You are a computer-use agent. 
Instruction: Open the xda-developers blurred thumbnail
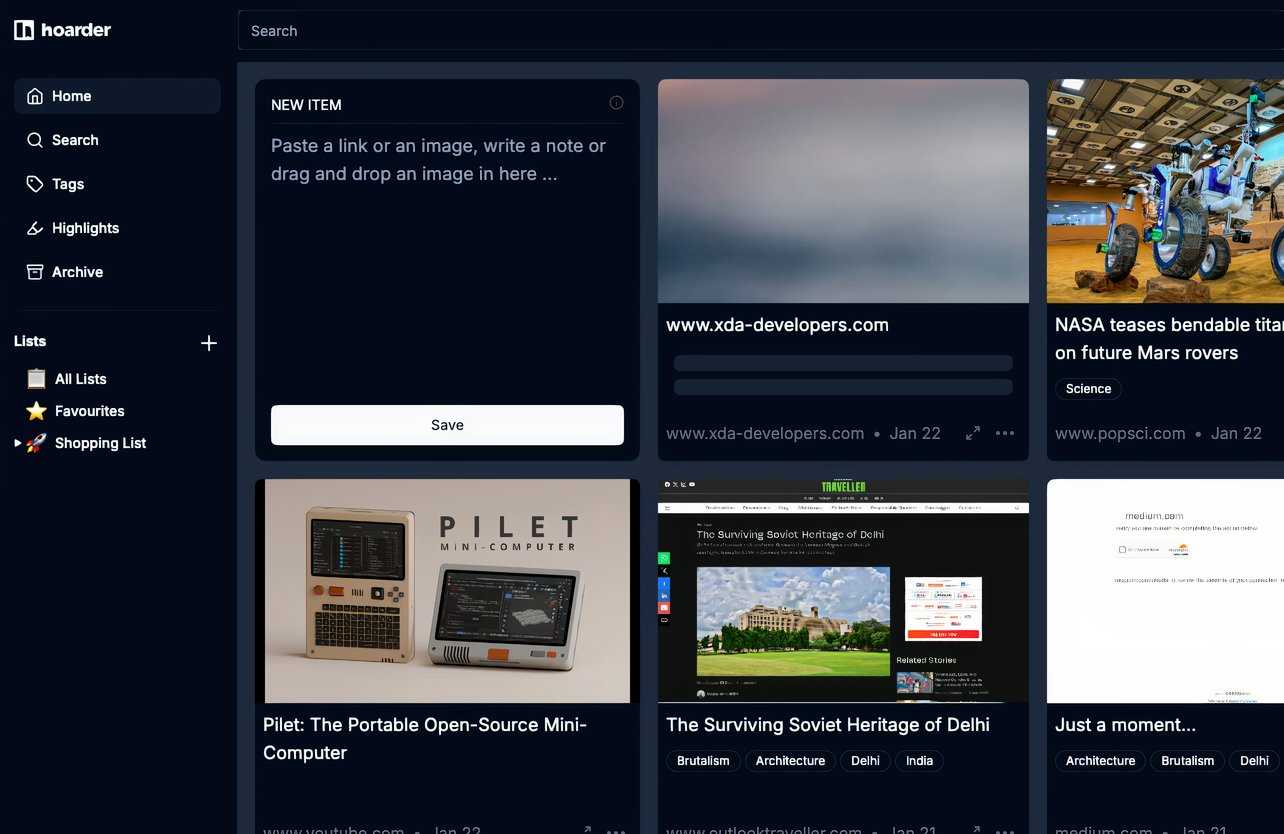click(x=843, y=191)
